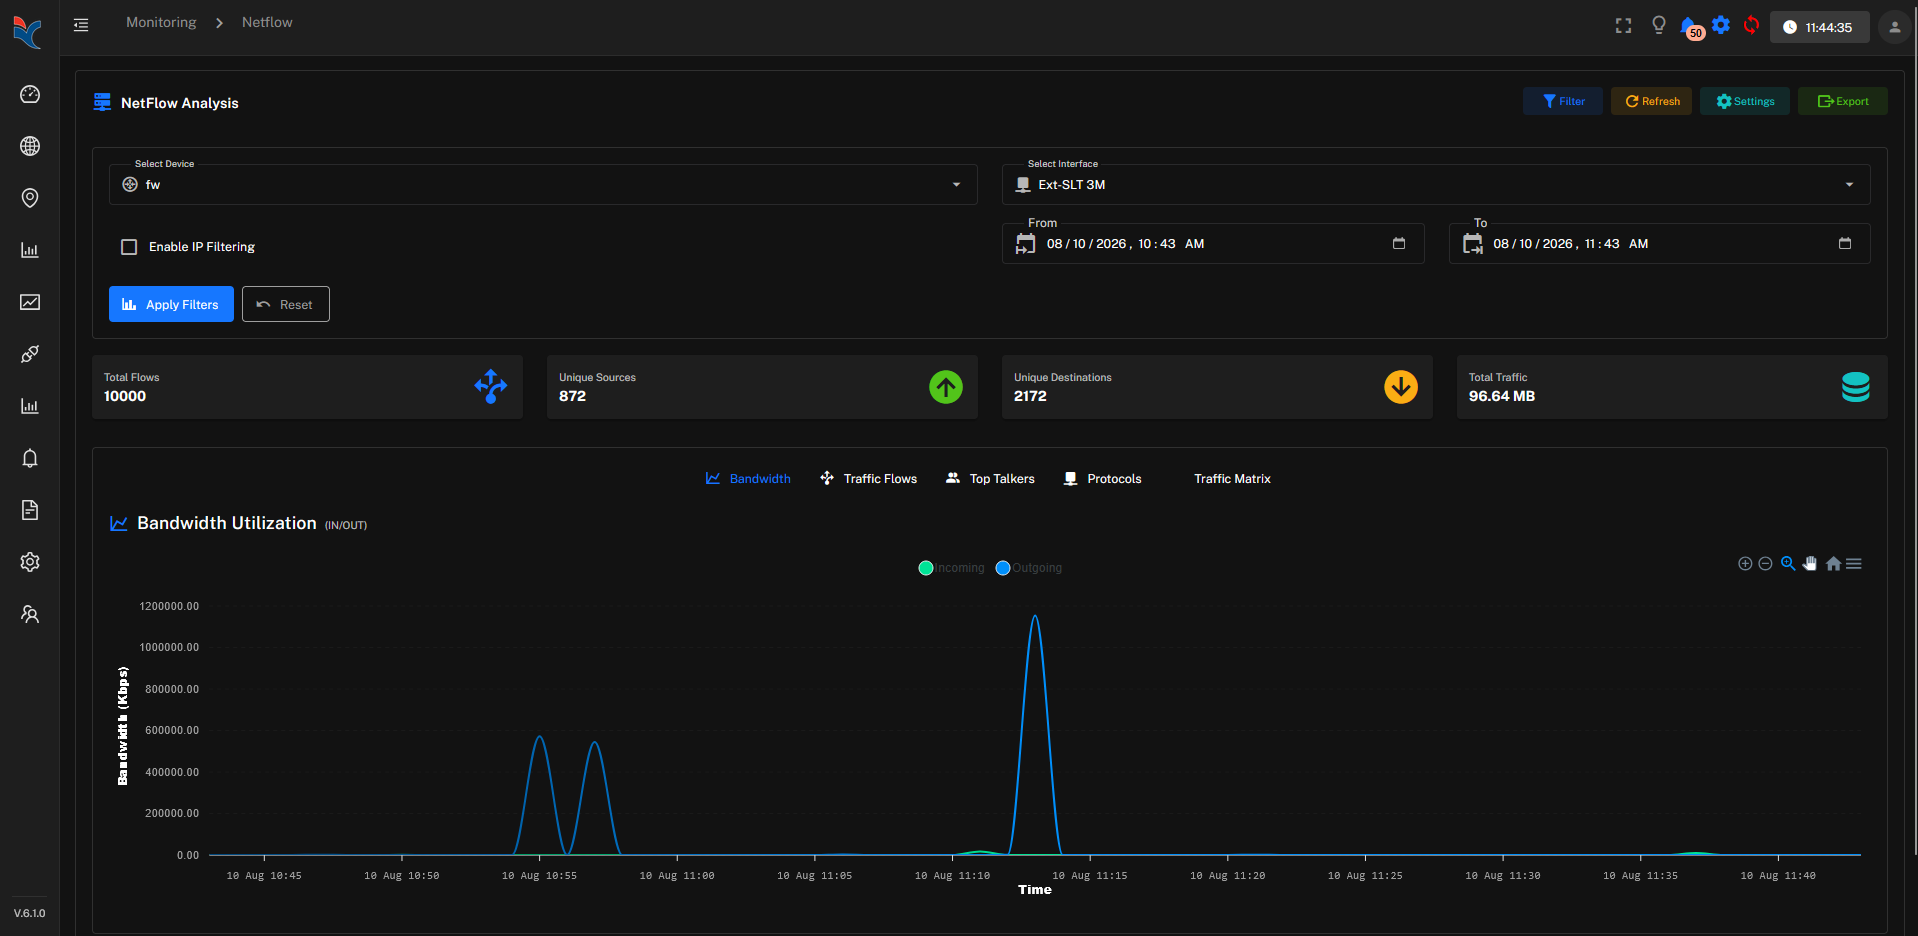Enter fullscreen mode via the header icon

coord(1623,26)
